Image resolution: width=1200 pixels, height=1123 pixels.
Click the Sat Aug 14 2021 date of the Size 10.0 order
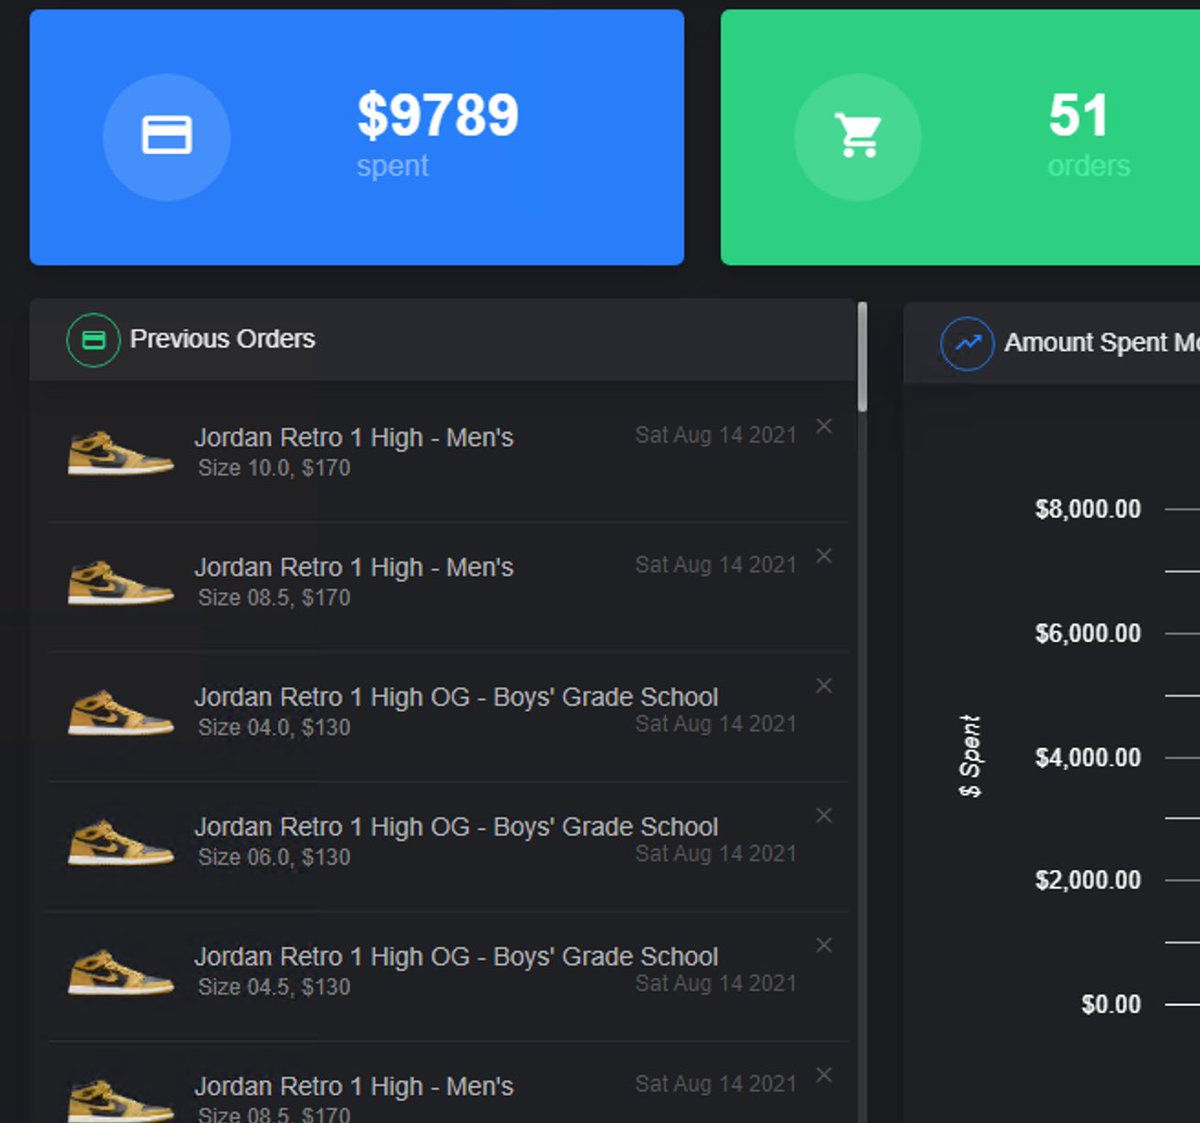[716, 435]
